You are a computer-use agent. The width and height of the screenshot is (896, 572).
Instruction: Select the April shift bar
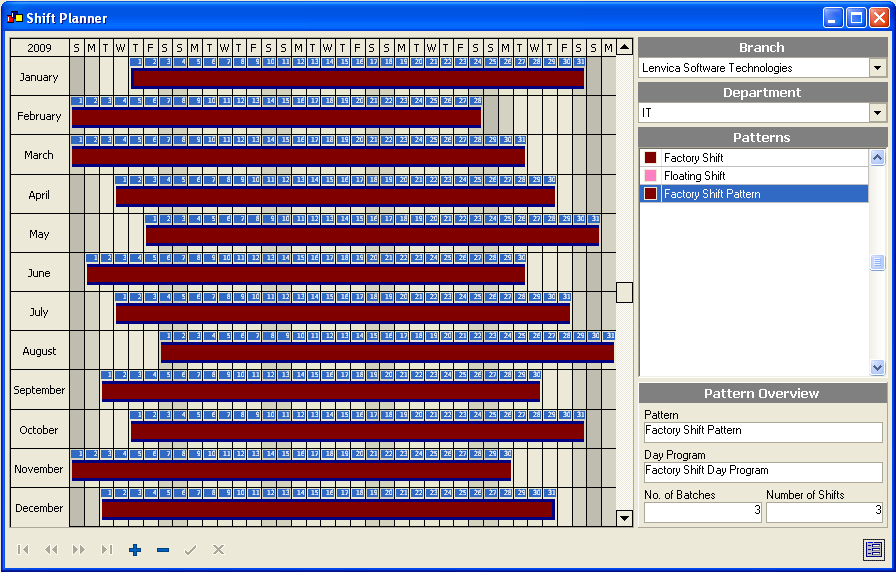coord(335,197)
